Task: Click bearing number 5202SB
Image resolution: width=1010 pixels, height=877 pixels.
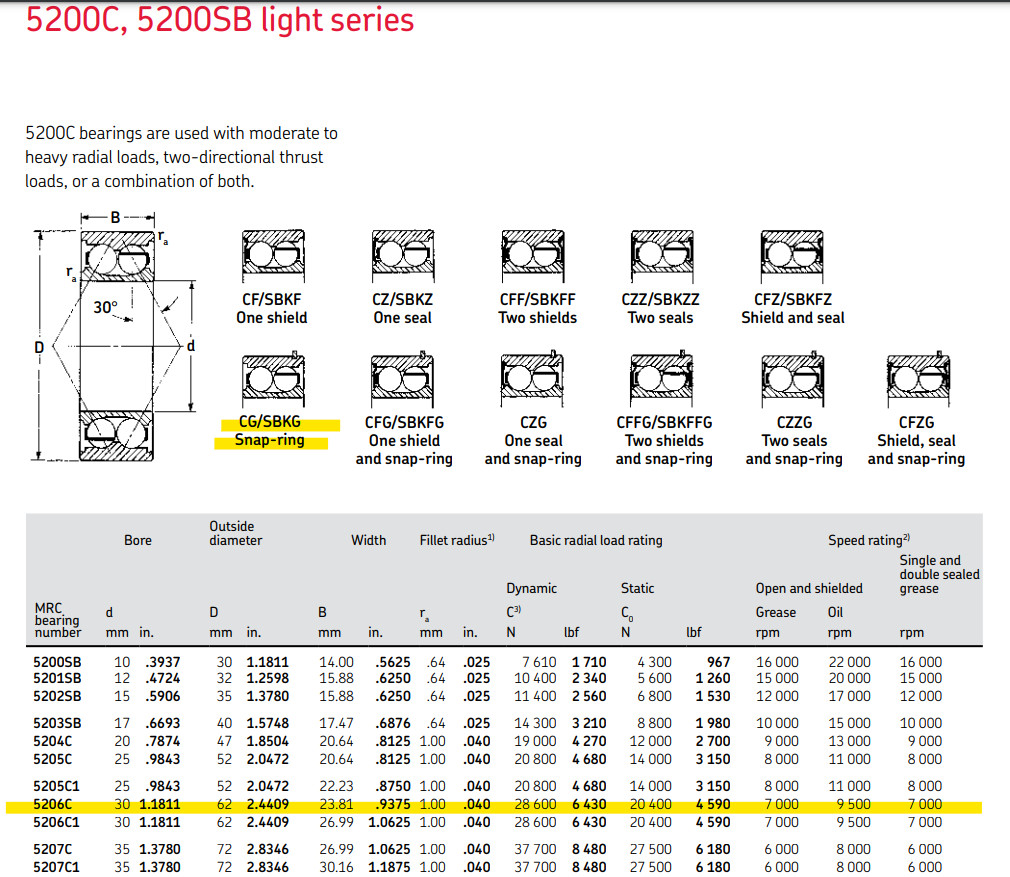Action: coord(57,696)
